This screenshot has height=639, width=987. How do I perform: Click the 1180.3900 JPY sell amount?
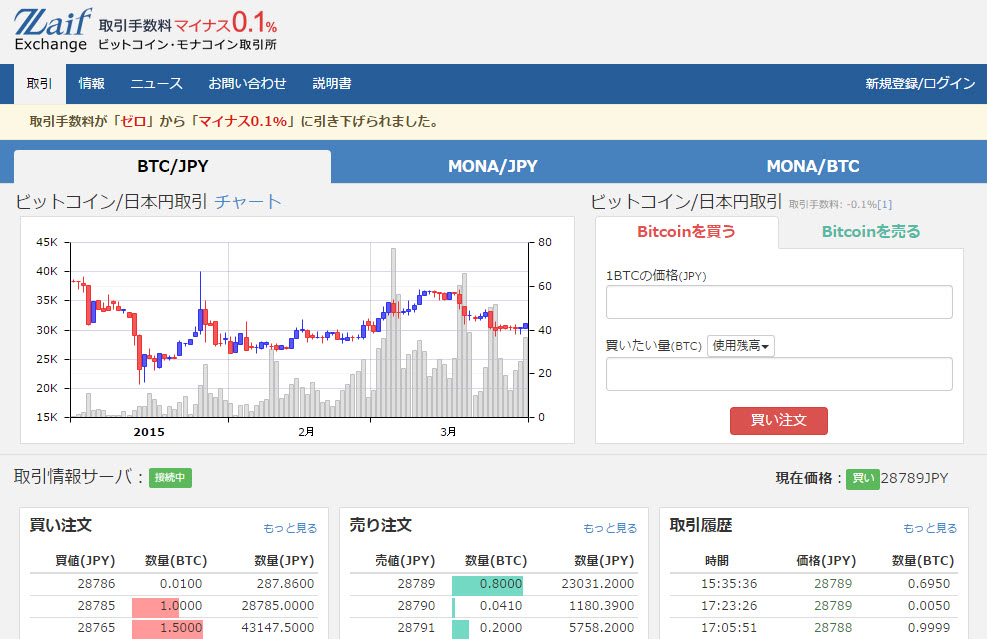point(601,606)
